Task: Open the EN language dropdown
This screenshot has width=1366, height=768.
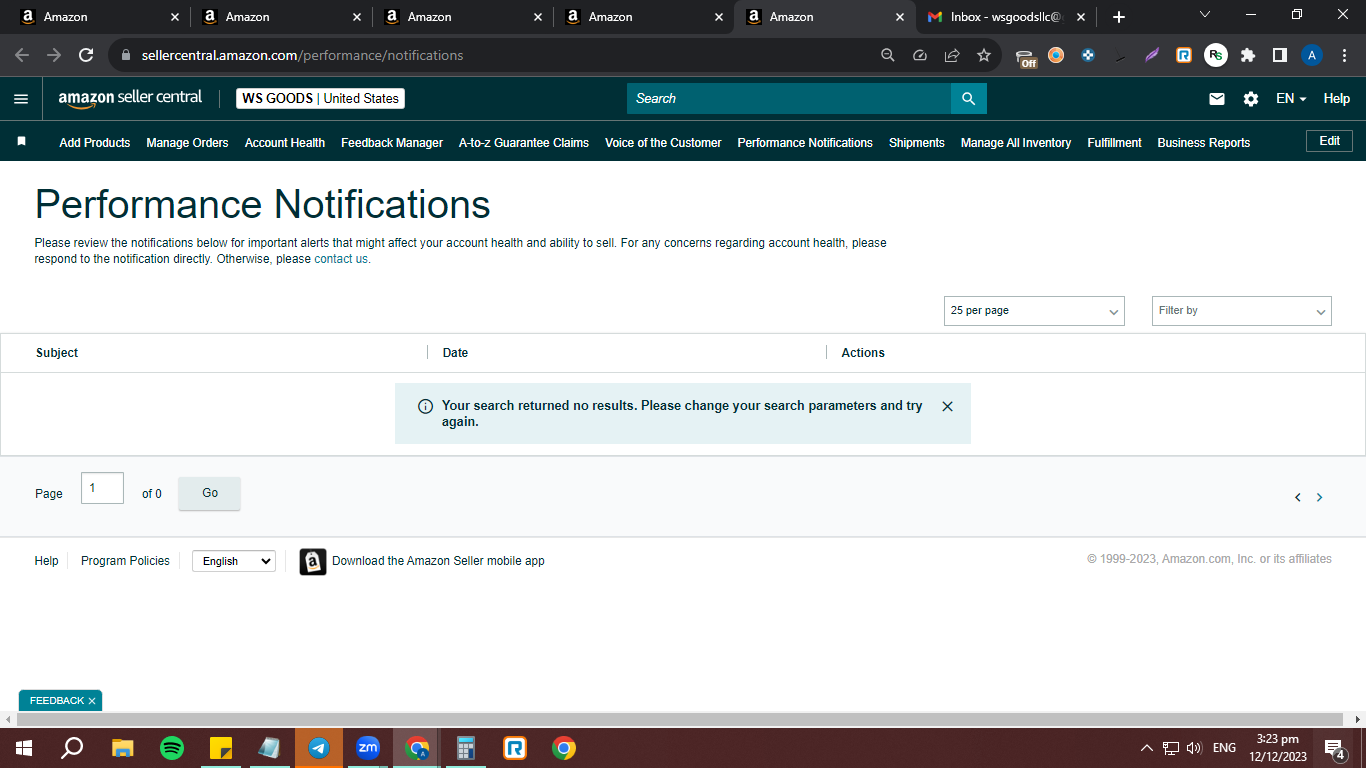Action: pos(1291,99)
